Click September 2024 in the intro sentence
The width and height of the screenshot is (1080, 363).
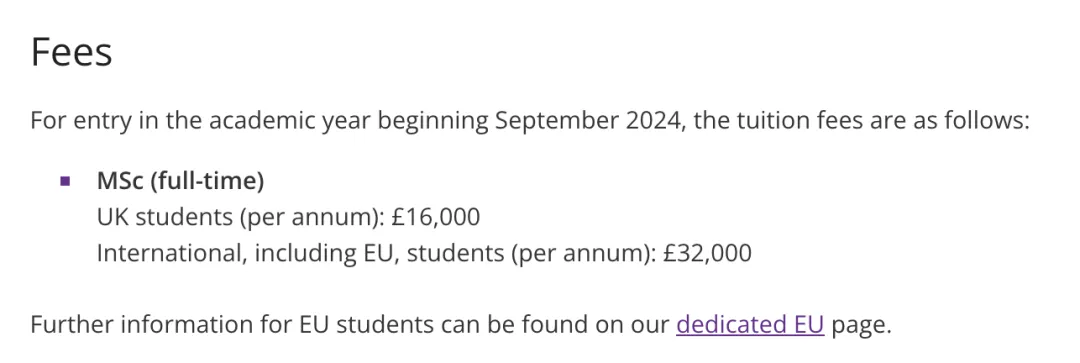point(590,122)
